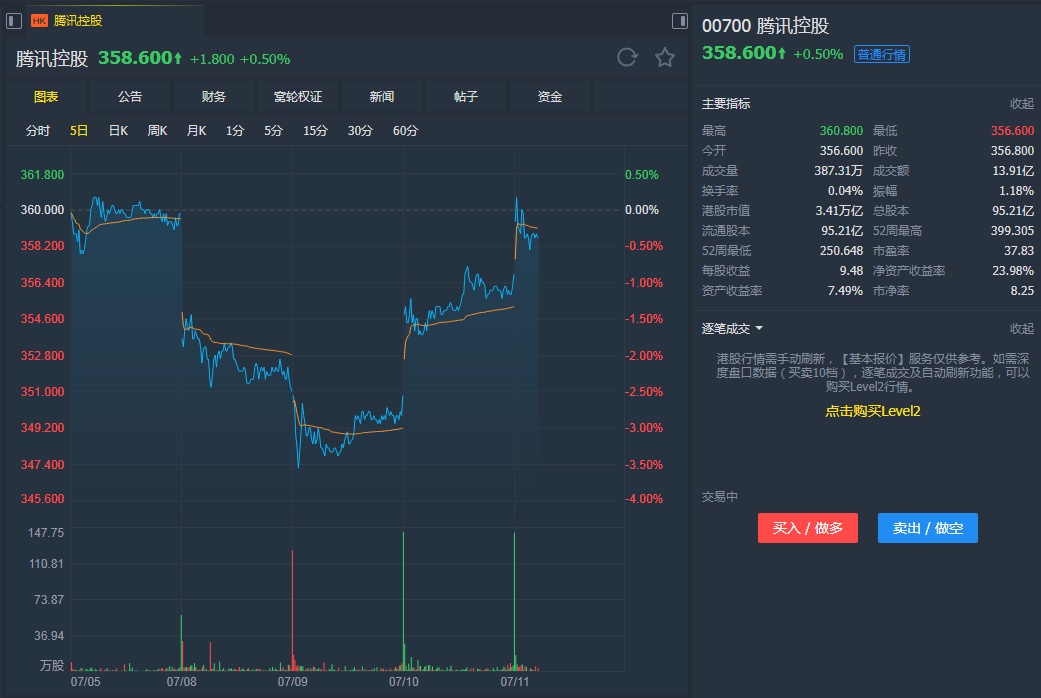Click the 361.800 price axis label
The width and height of the screenshot is (1041, 698).
[x=42, y=175]
